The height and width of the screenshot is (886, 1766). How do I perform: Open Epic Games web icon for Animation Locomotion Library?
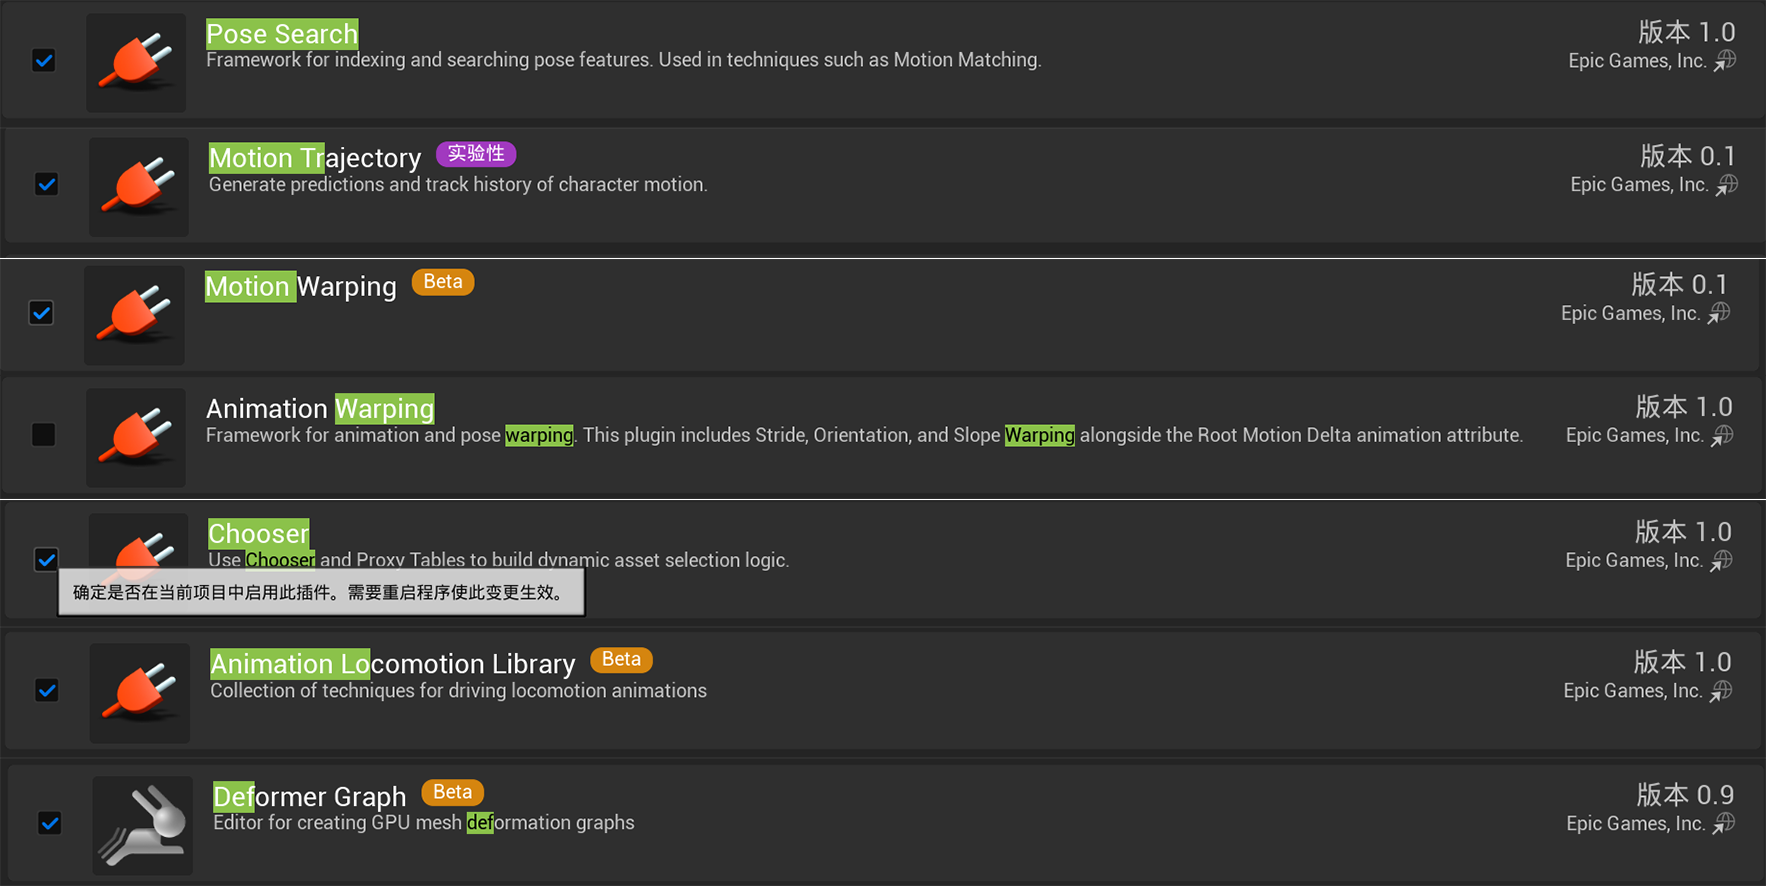pyautogui.click(x=1721, y=691)
